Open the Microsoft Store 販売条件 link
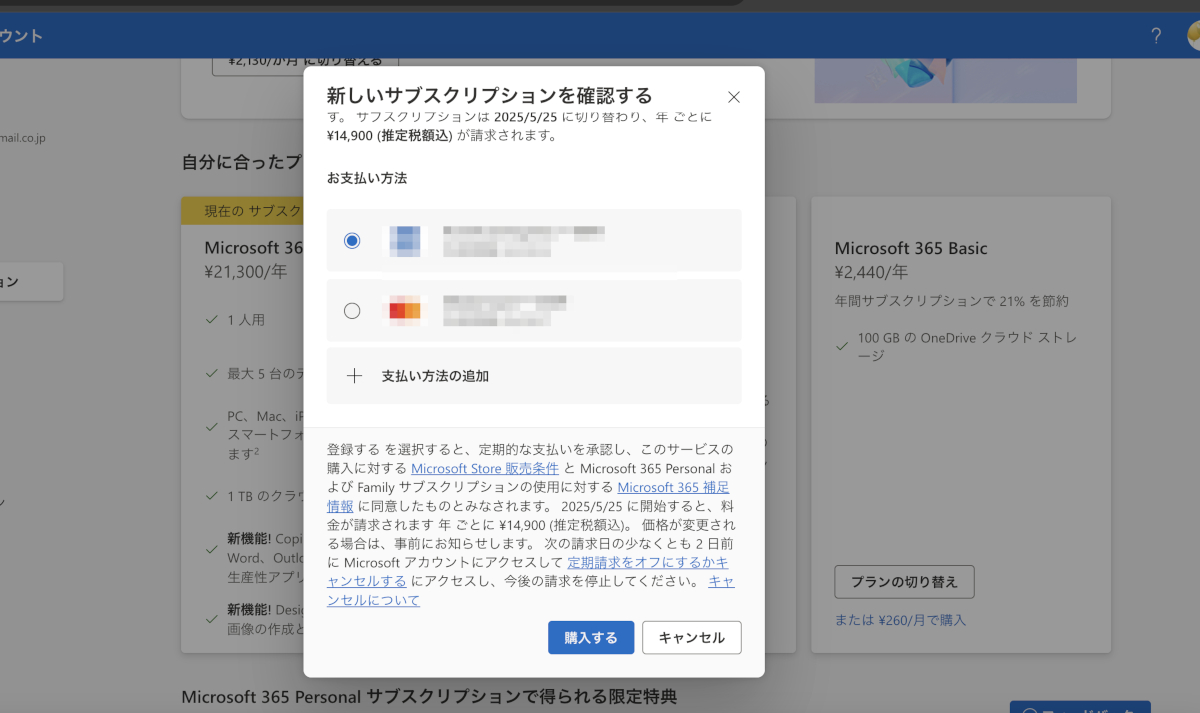The height and width of the screenshot is (713, 1200). pyautogui.click(x=485, y=468)
